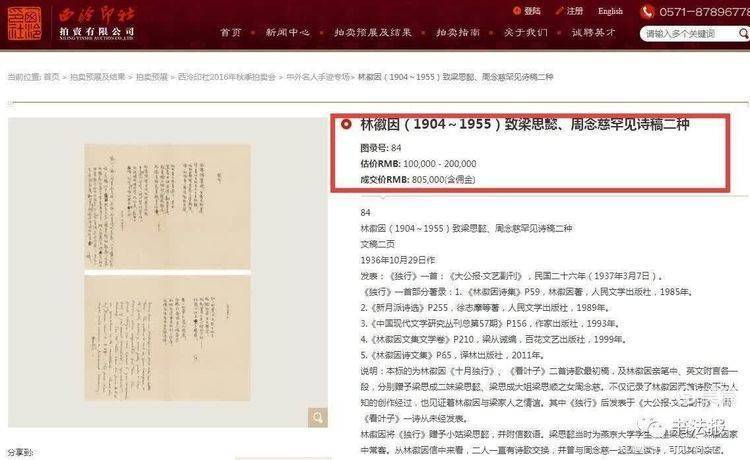Focus the keyword search input field
This screenshot has height=460, width=750.
click(689, 34)
